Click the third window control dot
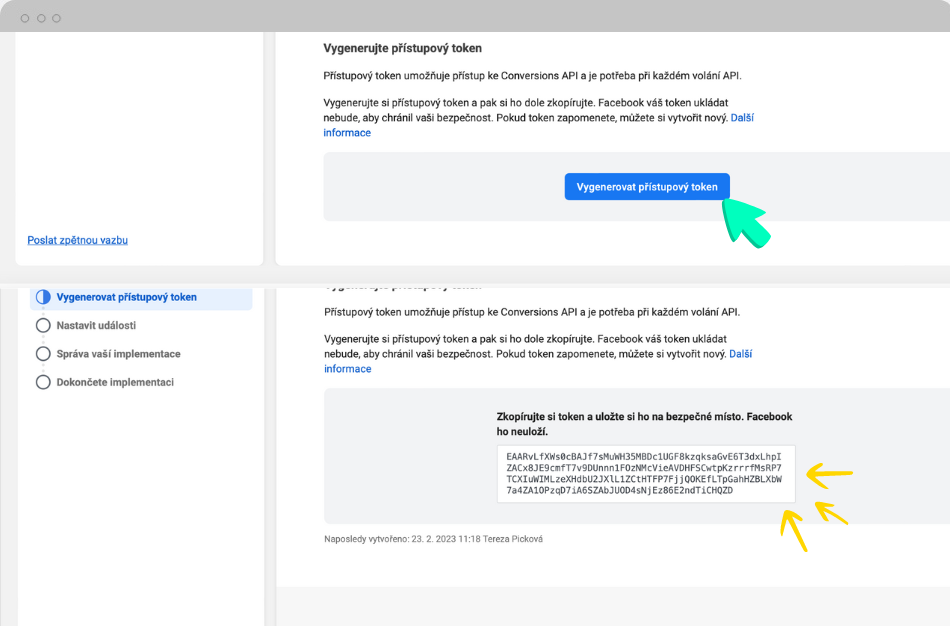Screen dimensions: 950x626 coord(56,18)
